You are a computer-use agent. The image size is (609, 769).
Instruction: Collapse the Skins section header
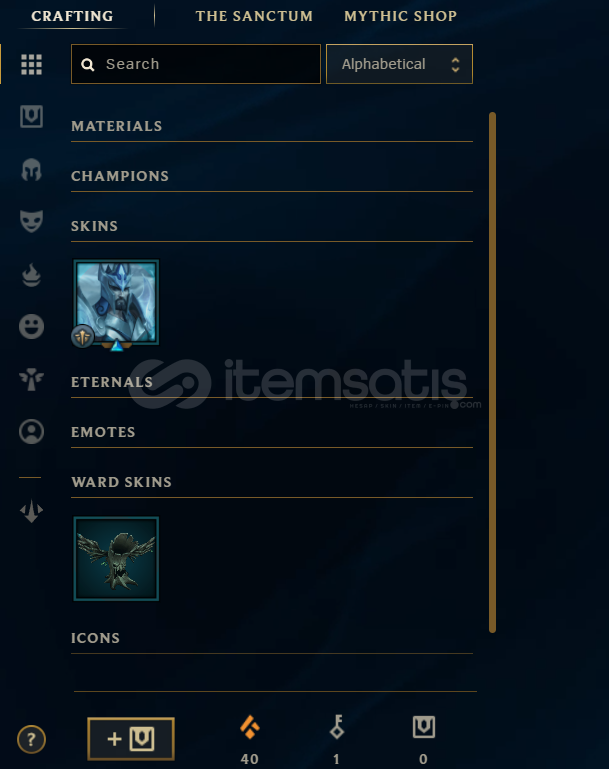click(272, 226)
